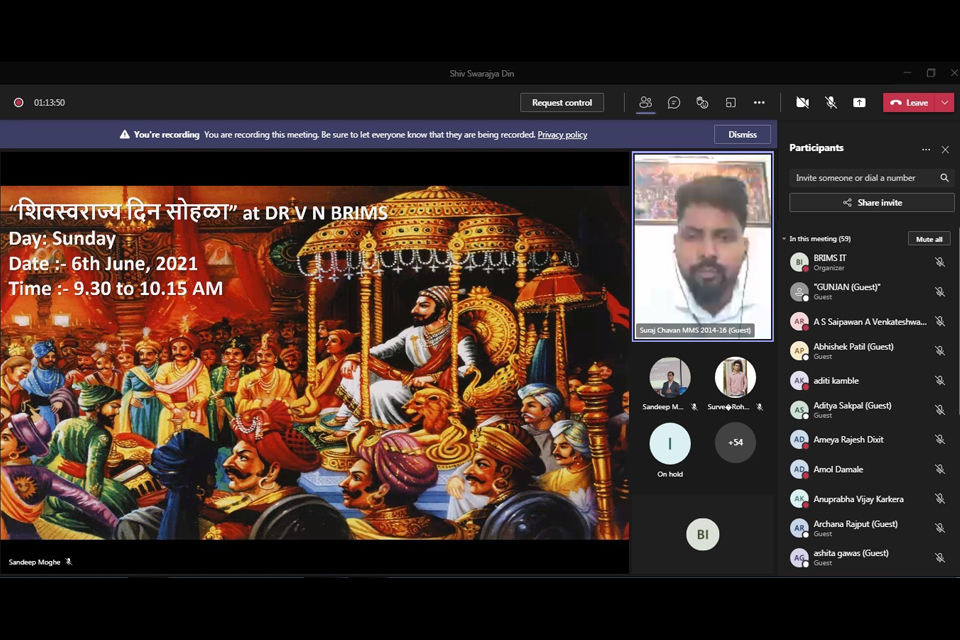This screenshot has width=960, height=640.
Task: Select participant Anuprabha Vijay Karkera name
Action: pyautogui.click(x=858, y=499)
